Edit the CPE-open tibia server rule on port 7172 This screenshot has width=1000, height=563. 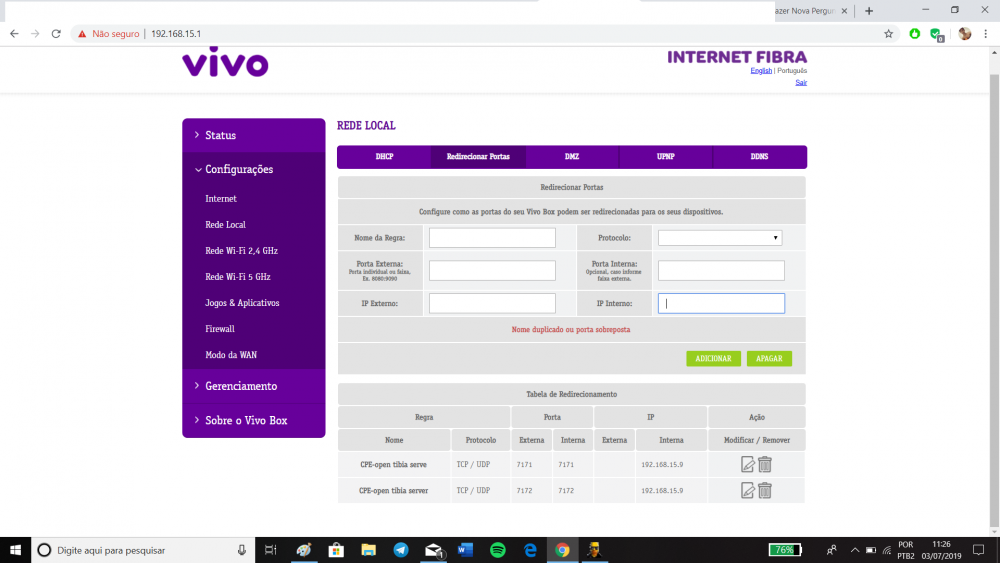pyautogui.click(x=747, y=490)
